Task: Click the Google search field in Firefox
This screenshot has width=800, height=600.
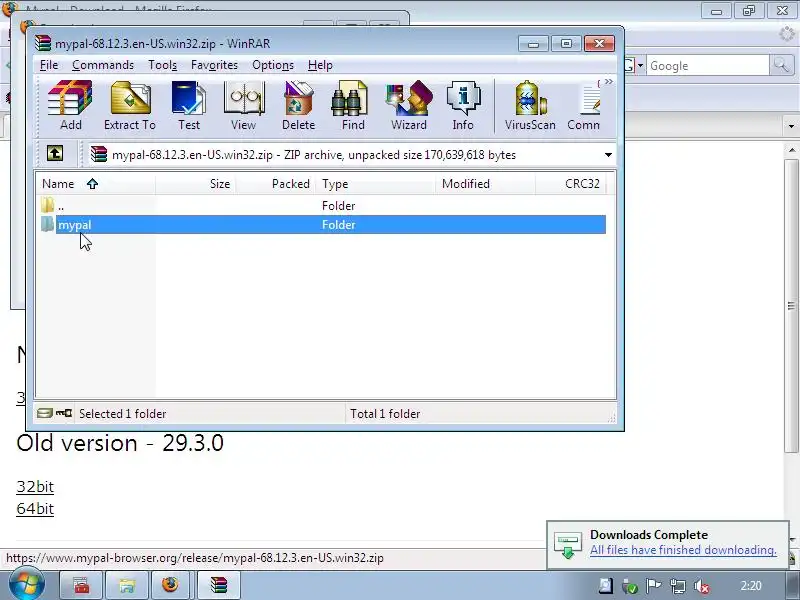Action: coord(708,66)
